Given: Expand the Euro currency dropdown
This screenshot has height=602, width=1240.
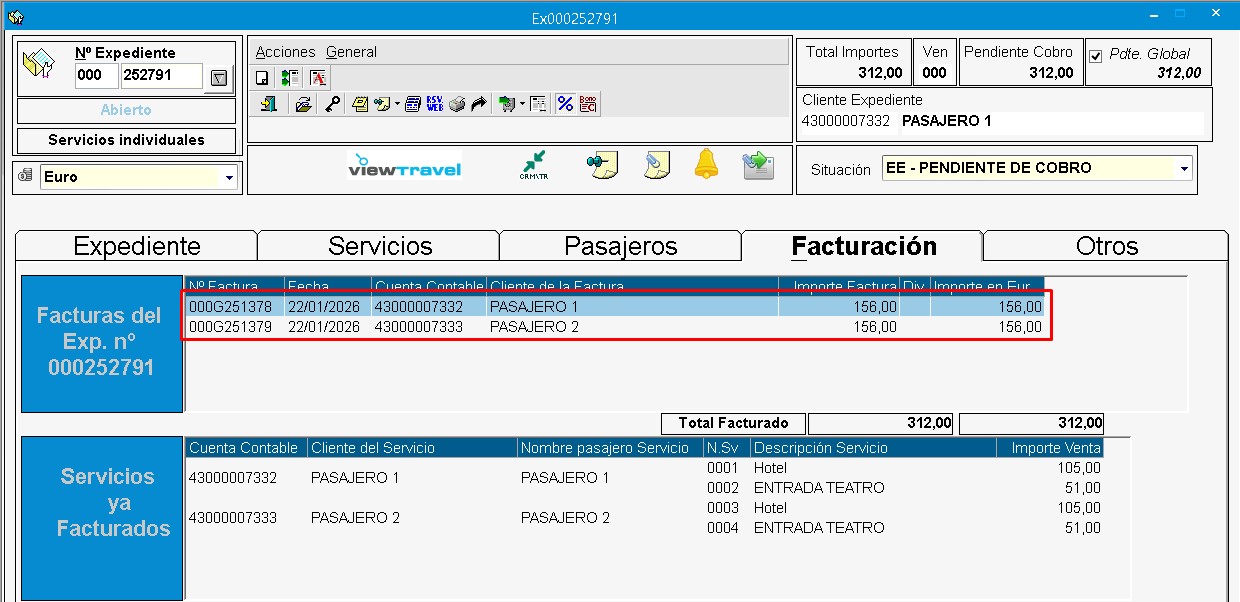Looking at the screenshot, I should 230,178.
